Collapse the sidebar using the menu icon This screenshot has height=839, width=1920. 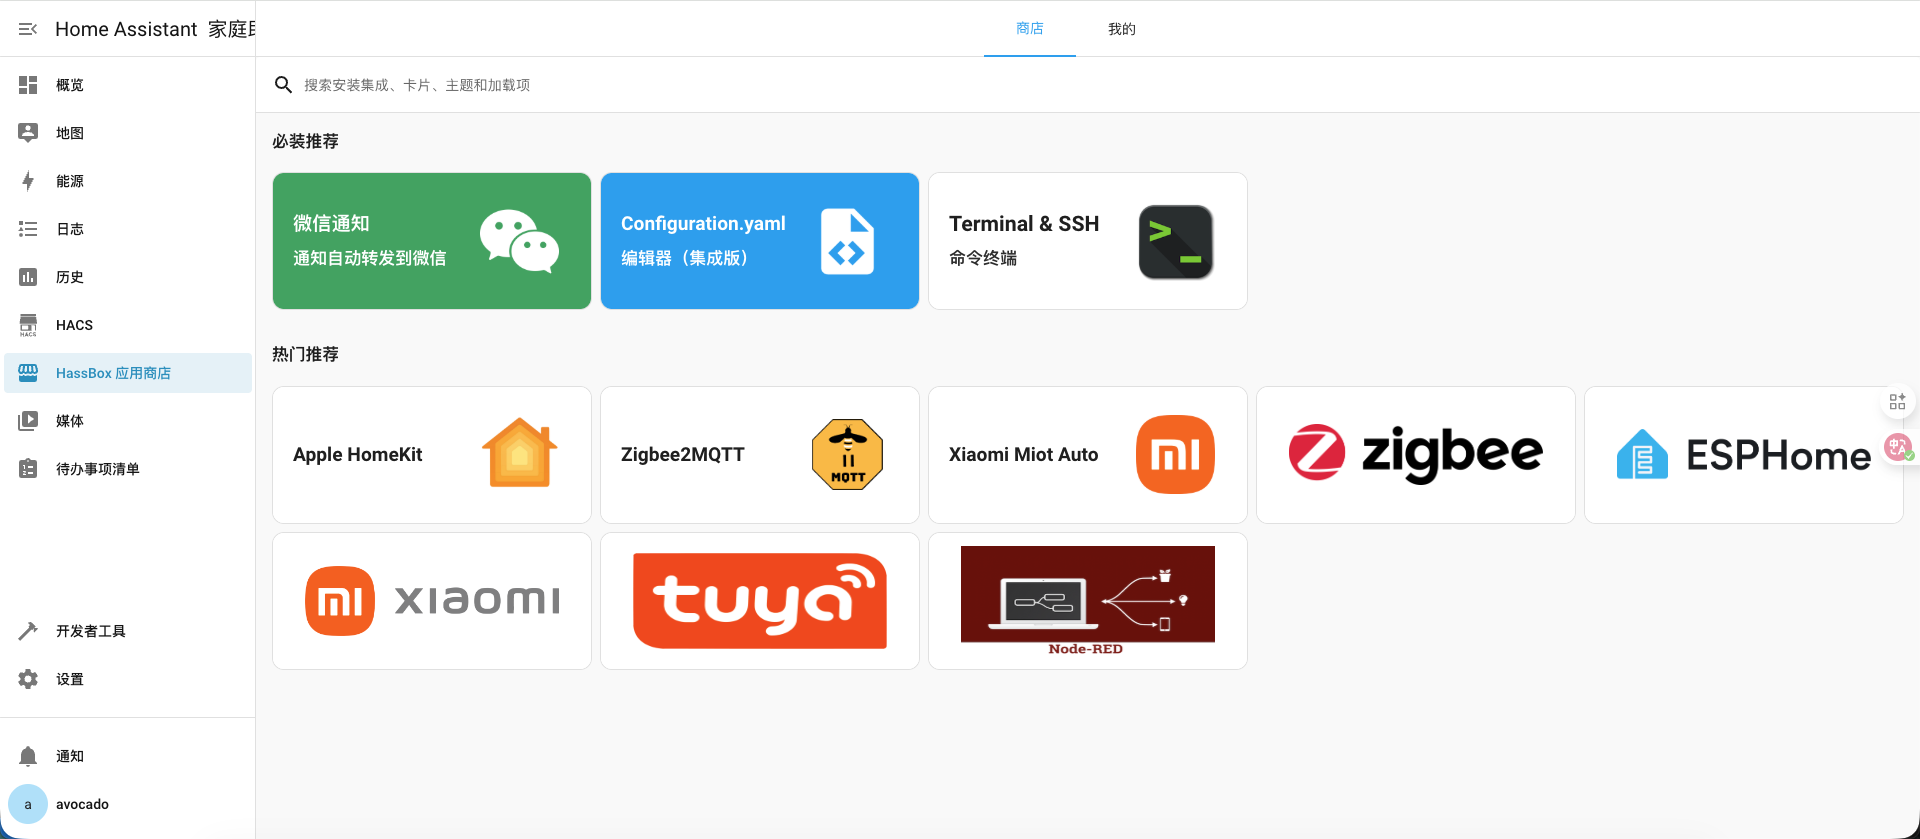point(28,29)
